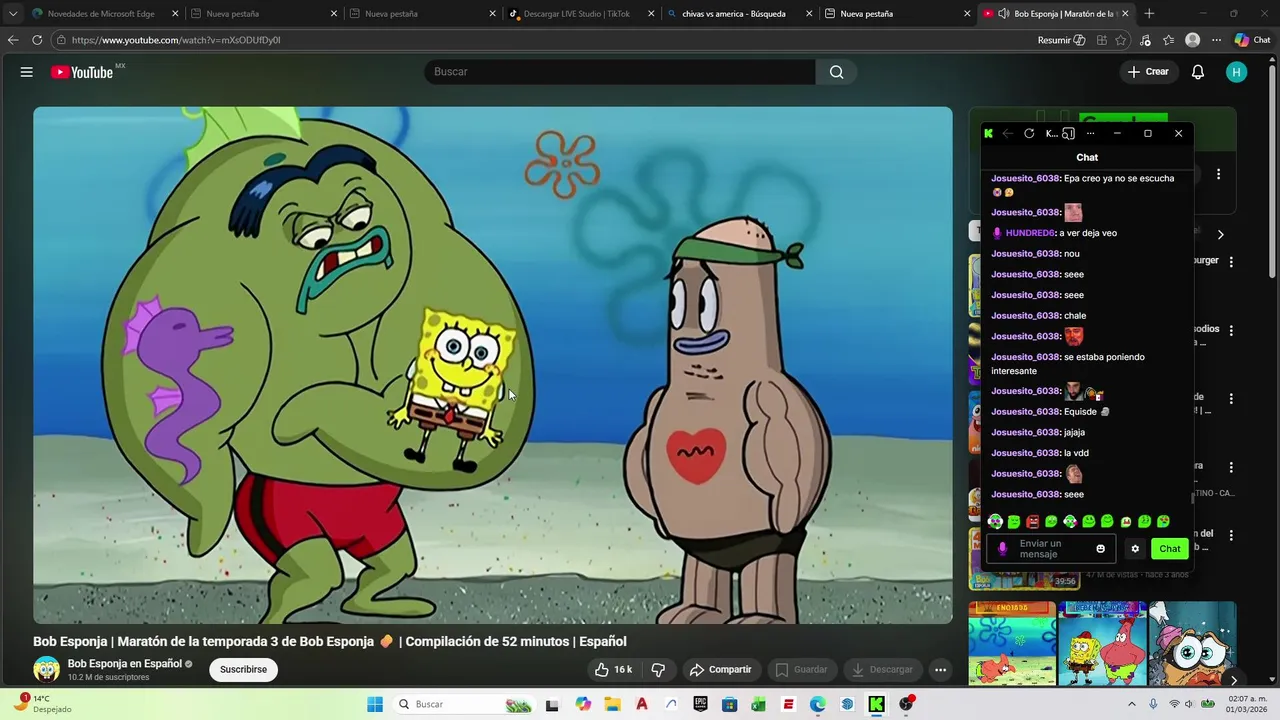Reload the YouTube page in Edge

pos(37,40)
